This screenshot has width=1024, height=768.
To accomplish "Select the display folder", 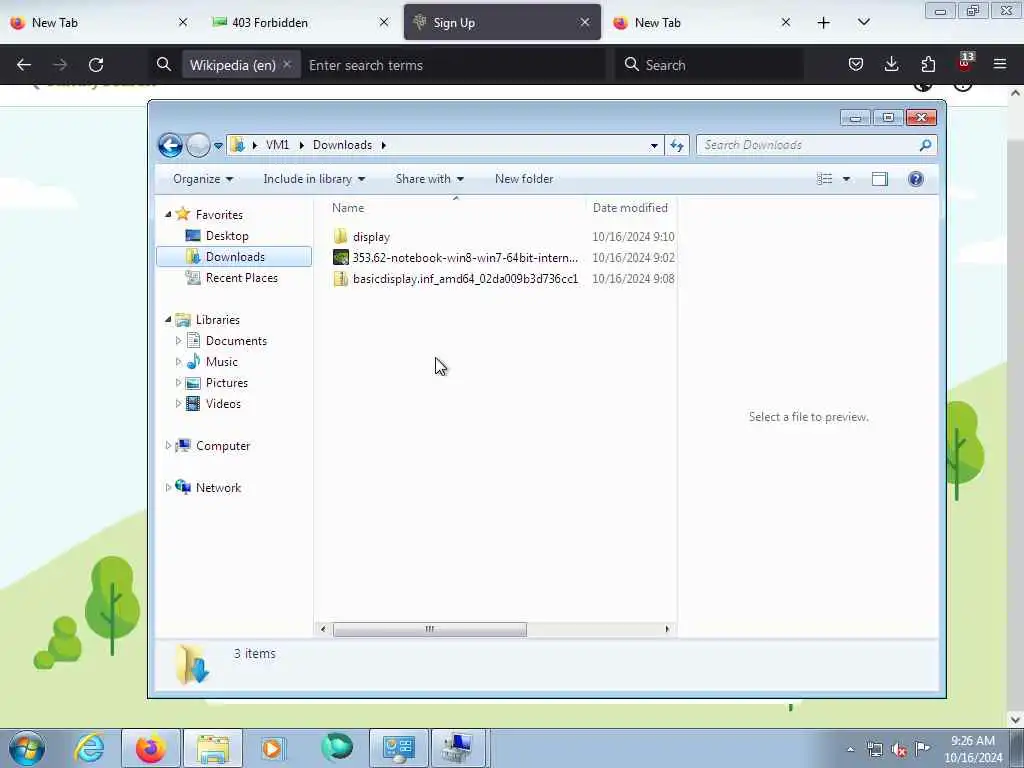I will click(x=371, y=237).
